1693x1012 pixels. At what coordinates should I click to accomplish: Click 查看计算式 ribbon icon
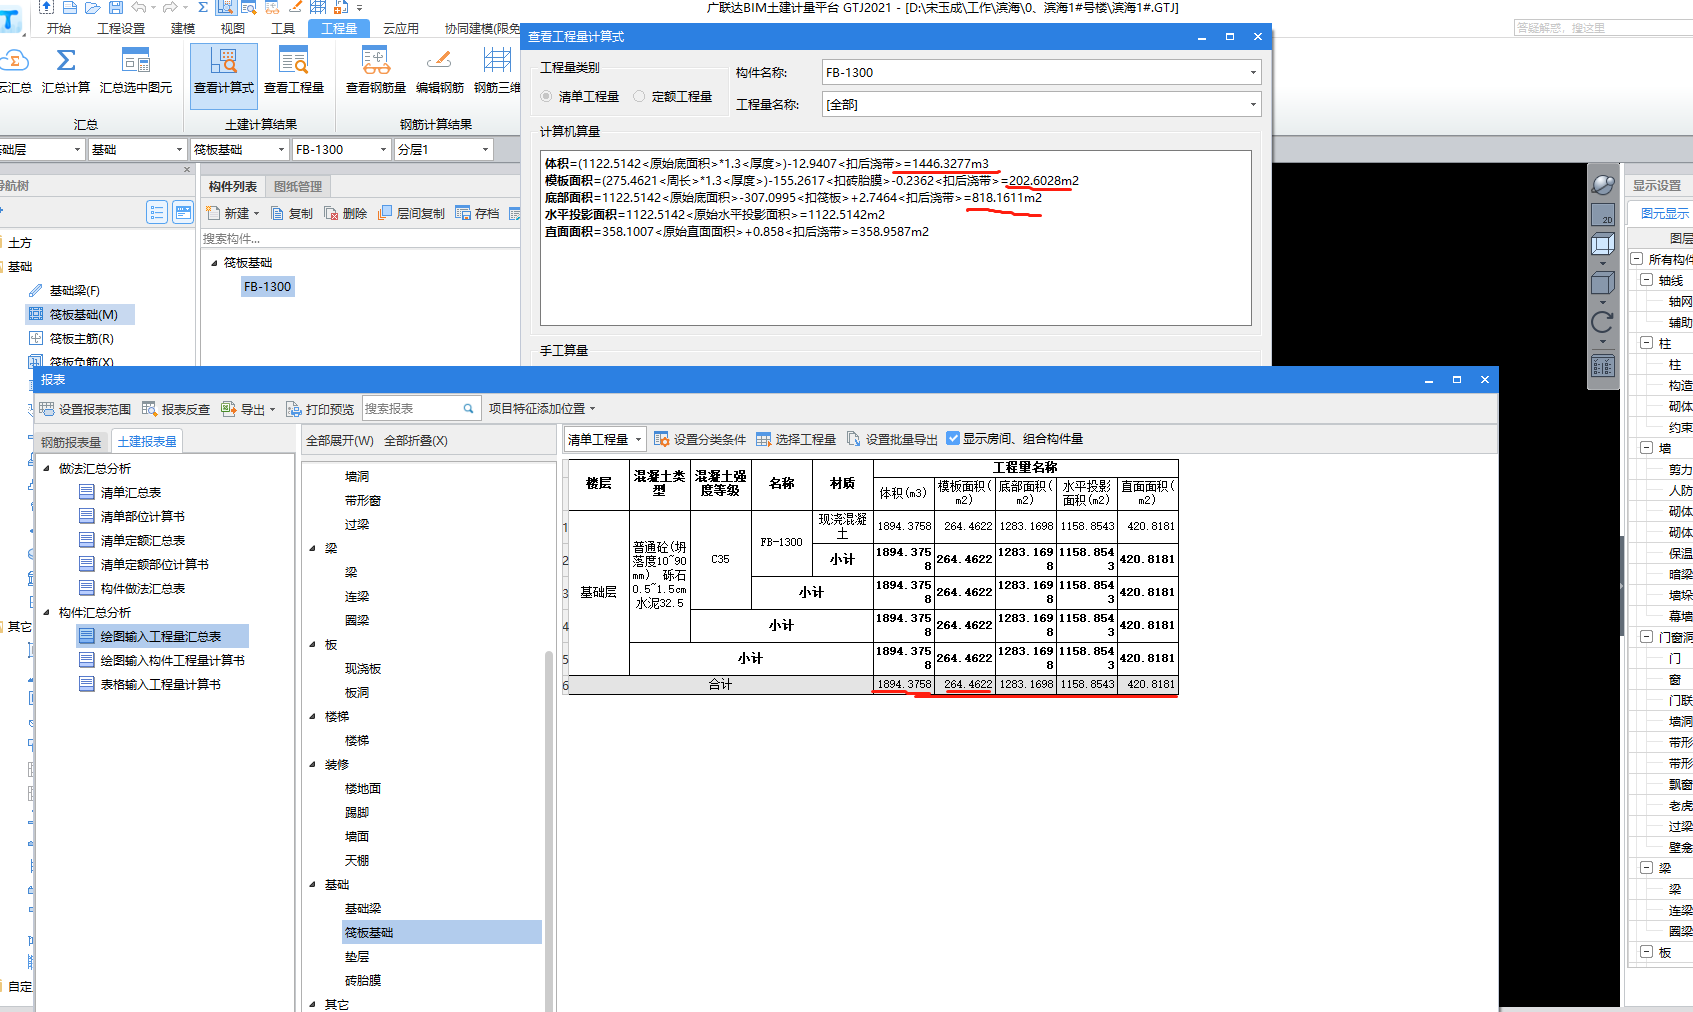coord(224,62)
